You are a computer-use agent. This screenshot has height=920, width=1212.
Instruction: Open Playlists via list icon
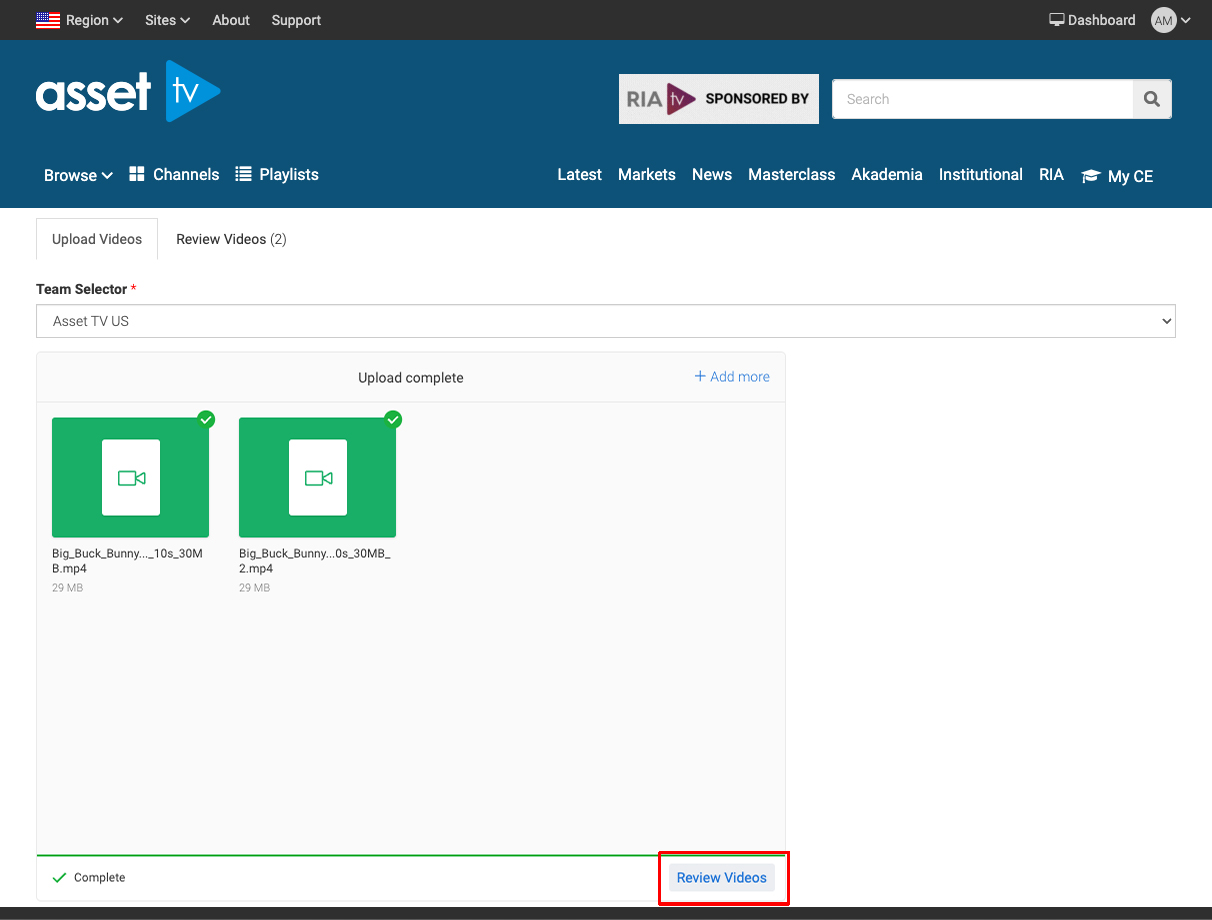click(x=243, y=174)
